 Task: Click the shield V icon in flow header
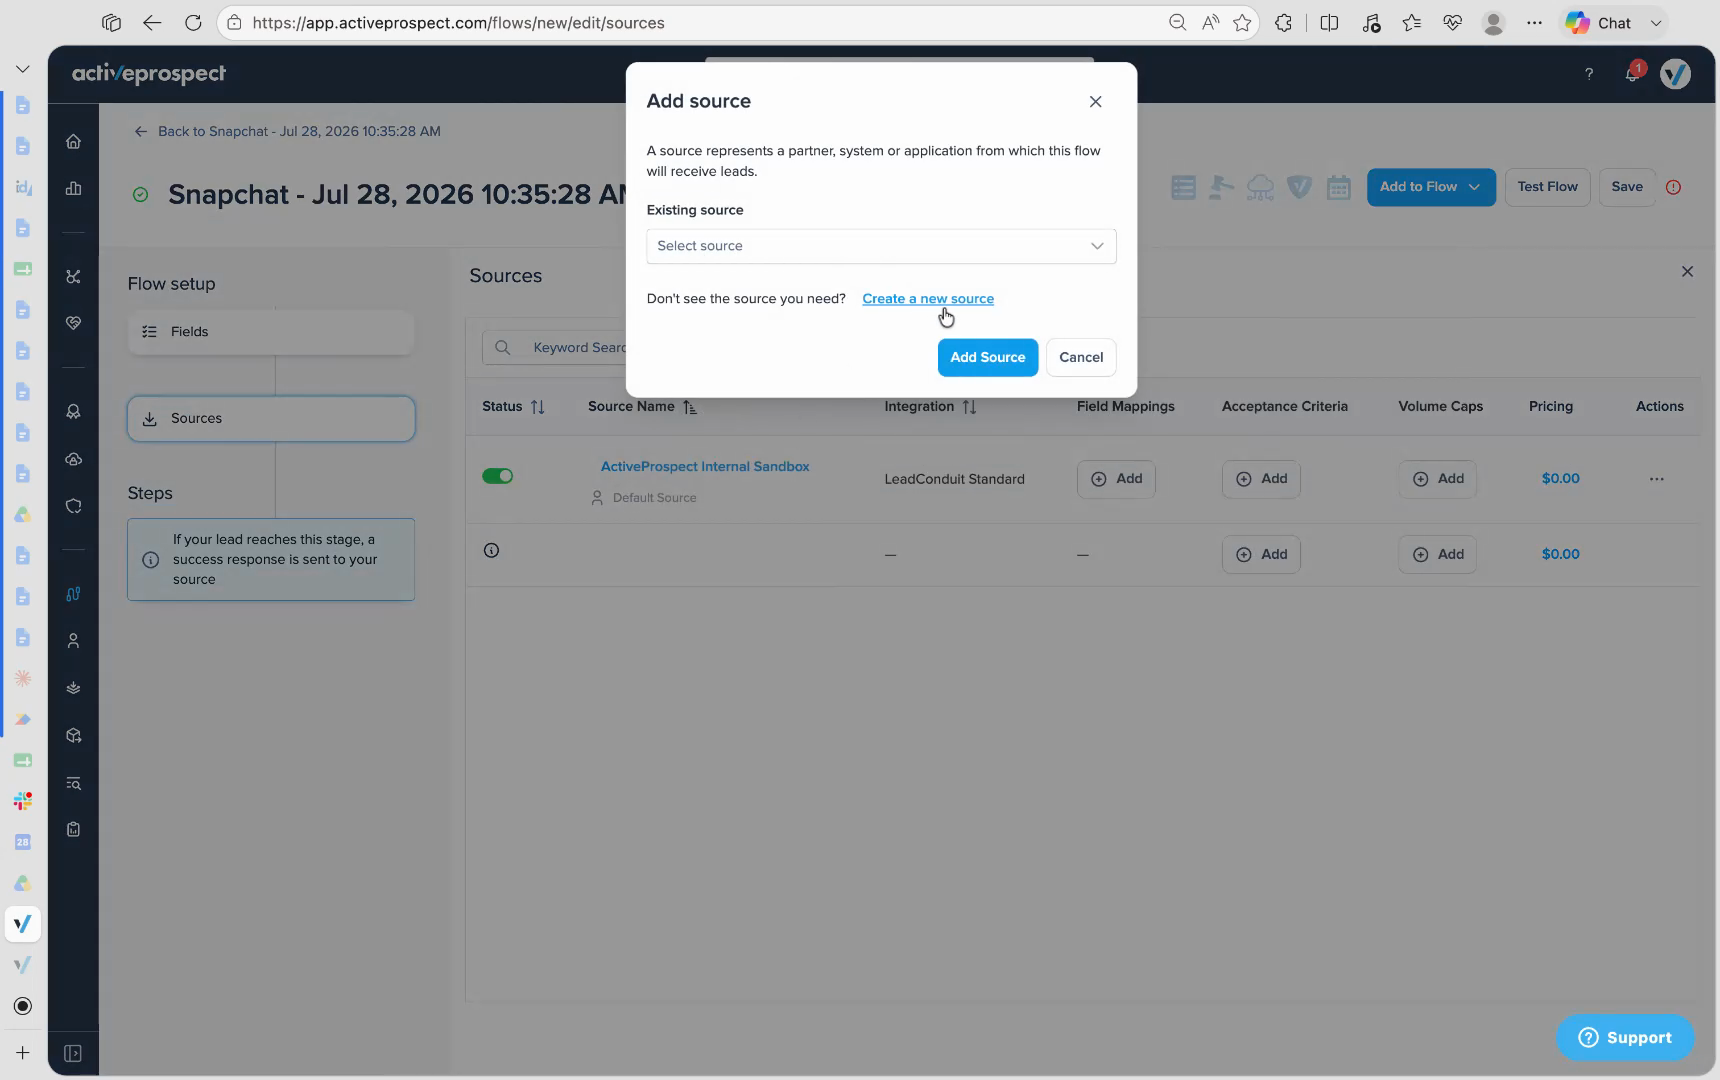(1299, 187)
